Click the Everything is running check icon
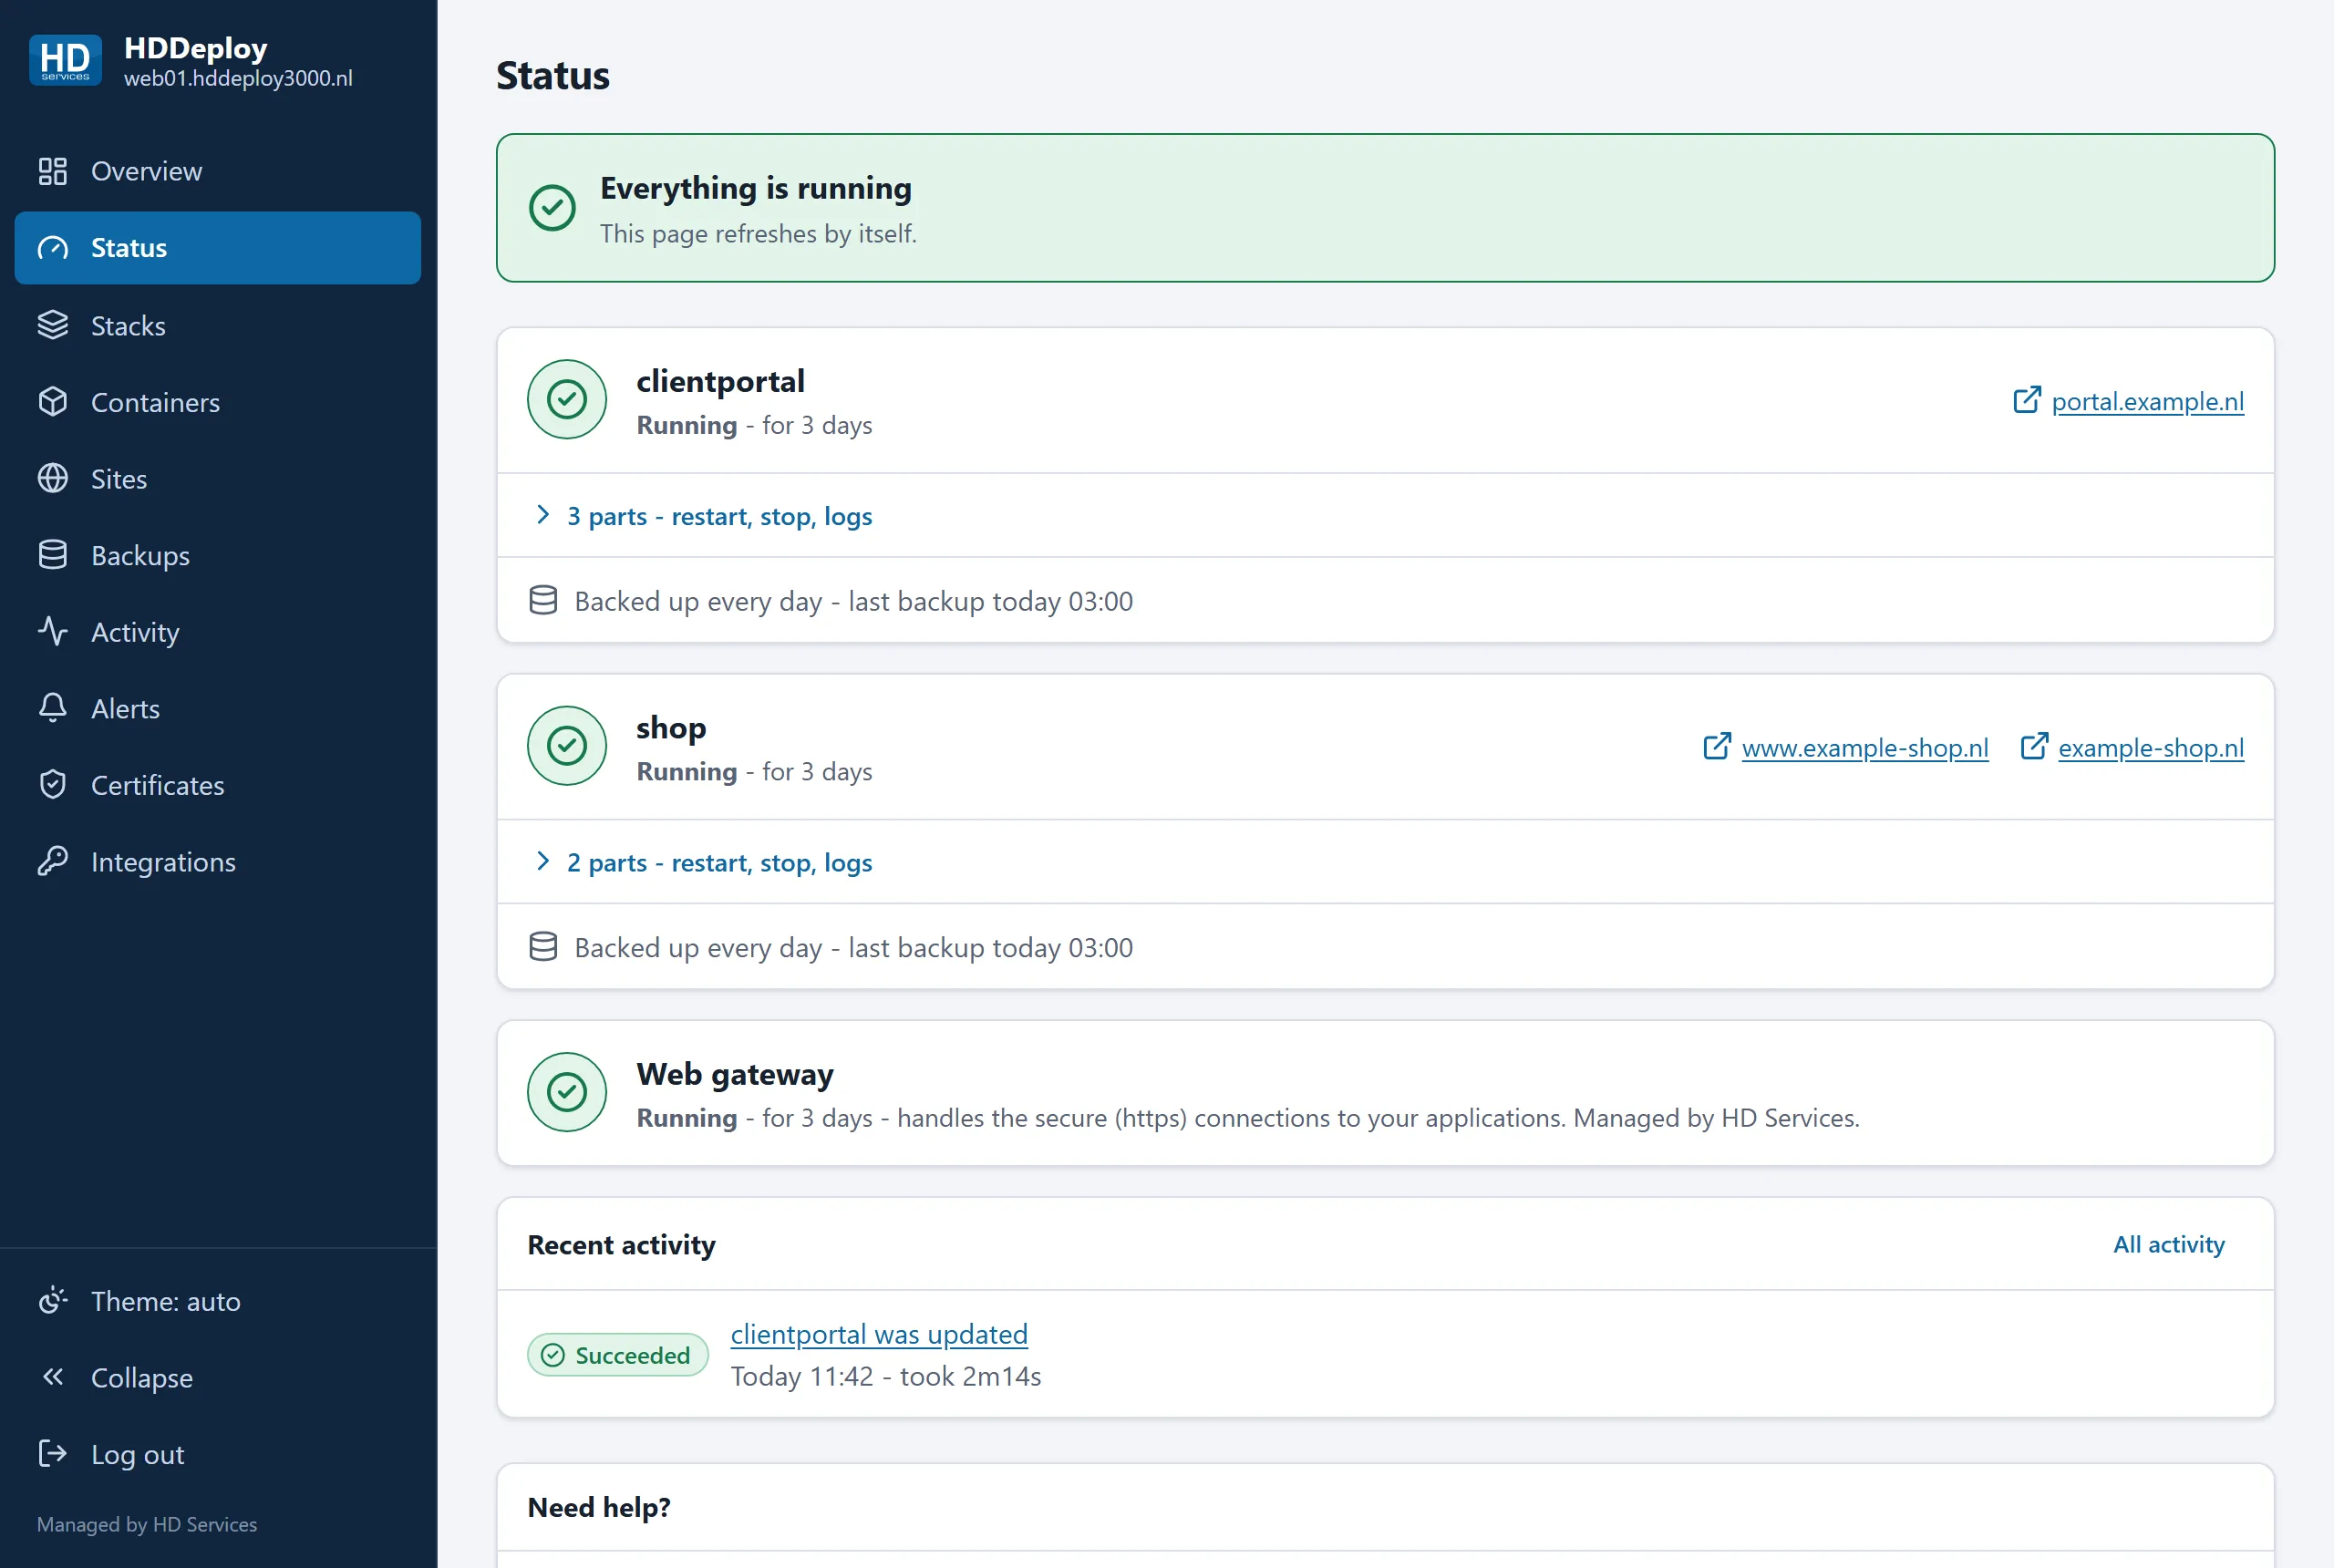 552,208
